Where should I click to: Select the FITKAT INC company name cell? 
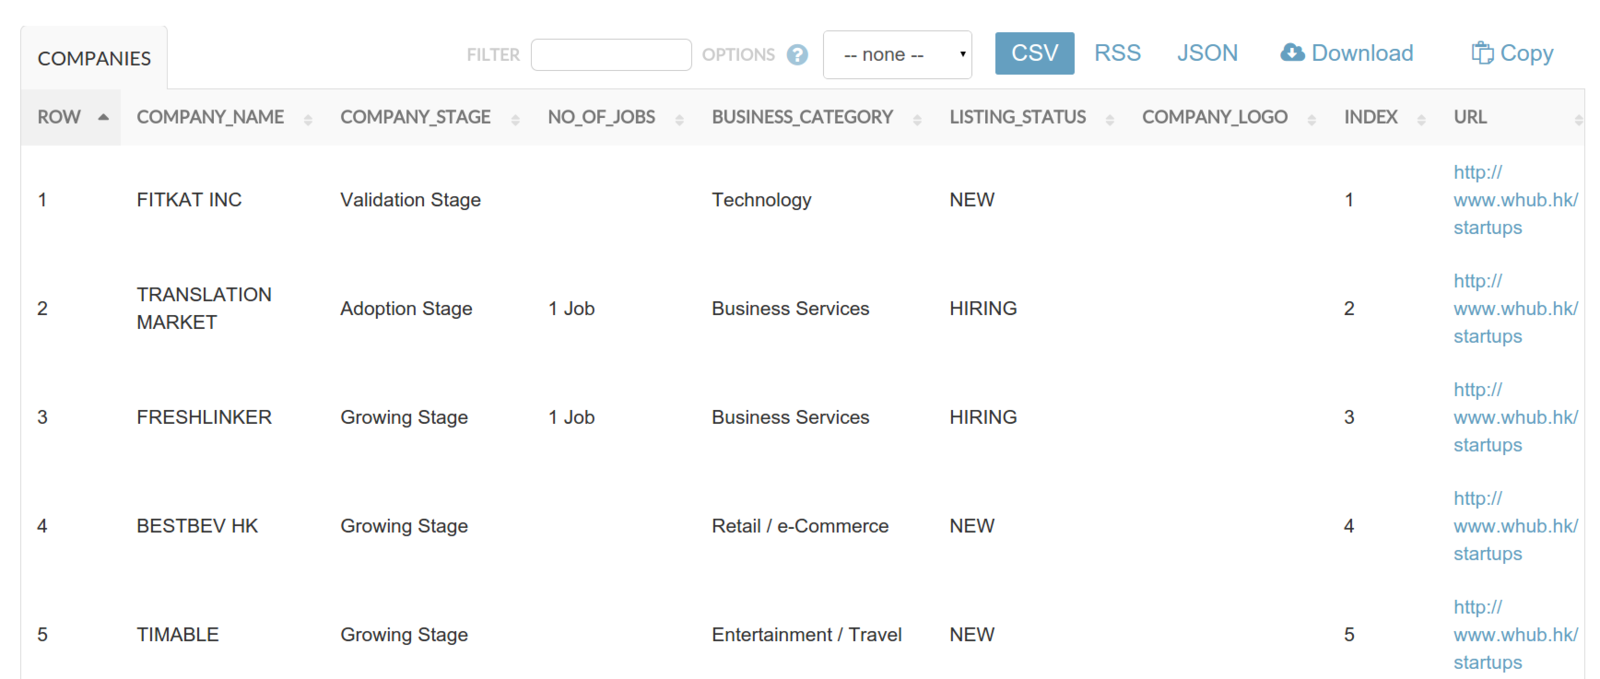click(x=189, y=200)
